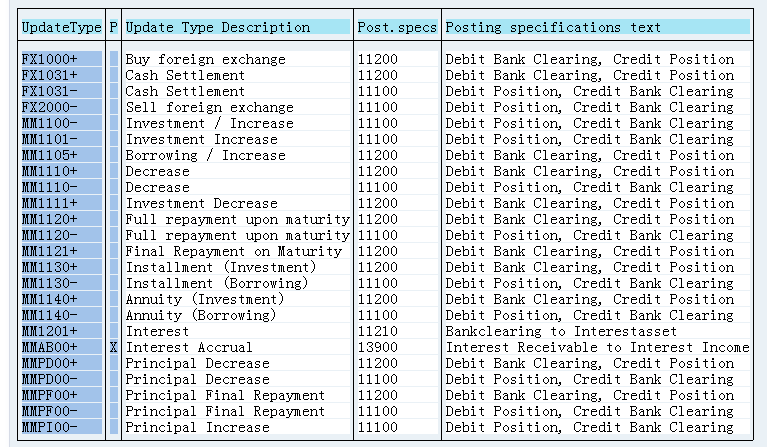The height and width of the screenshot is (447, 767).
Task: Click Interest Receivable to Interest Income text
Action: [597, 347]
